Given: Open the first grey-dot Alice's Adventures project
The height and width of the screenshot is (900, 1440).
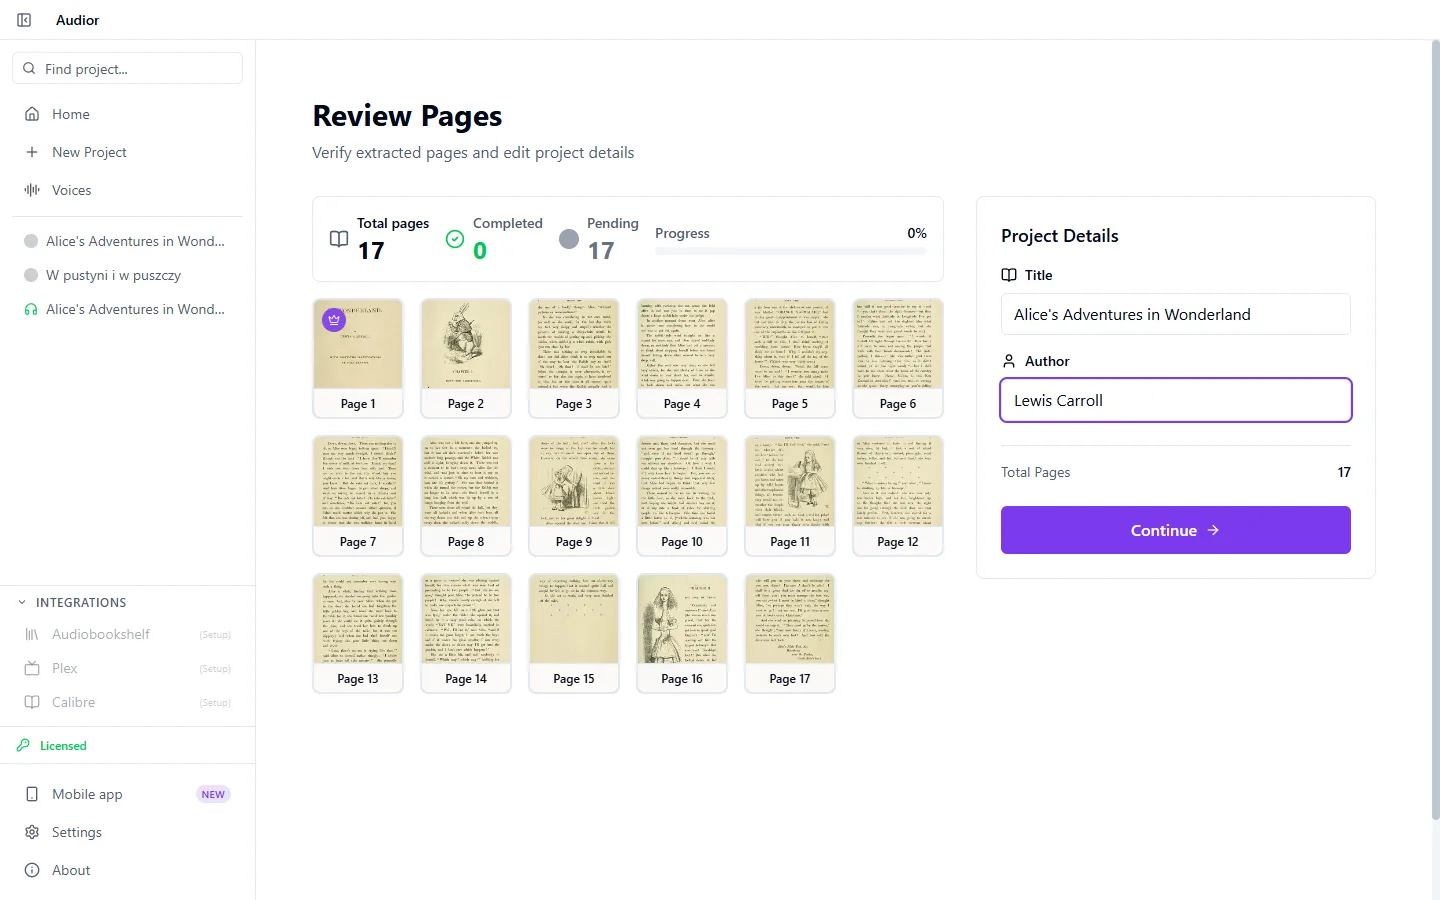Looking at the screenshot, I should (x=127, y=241).
